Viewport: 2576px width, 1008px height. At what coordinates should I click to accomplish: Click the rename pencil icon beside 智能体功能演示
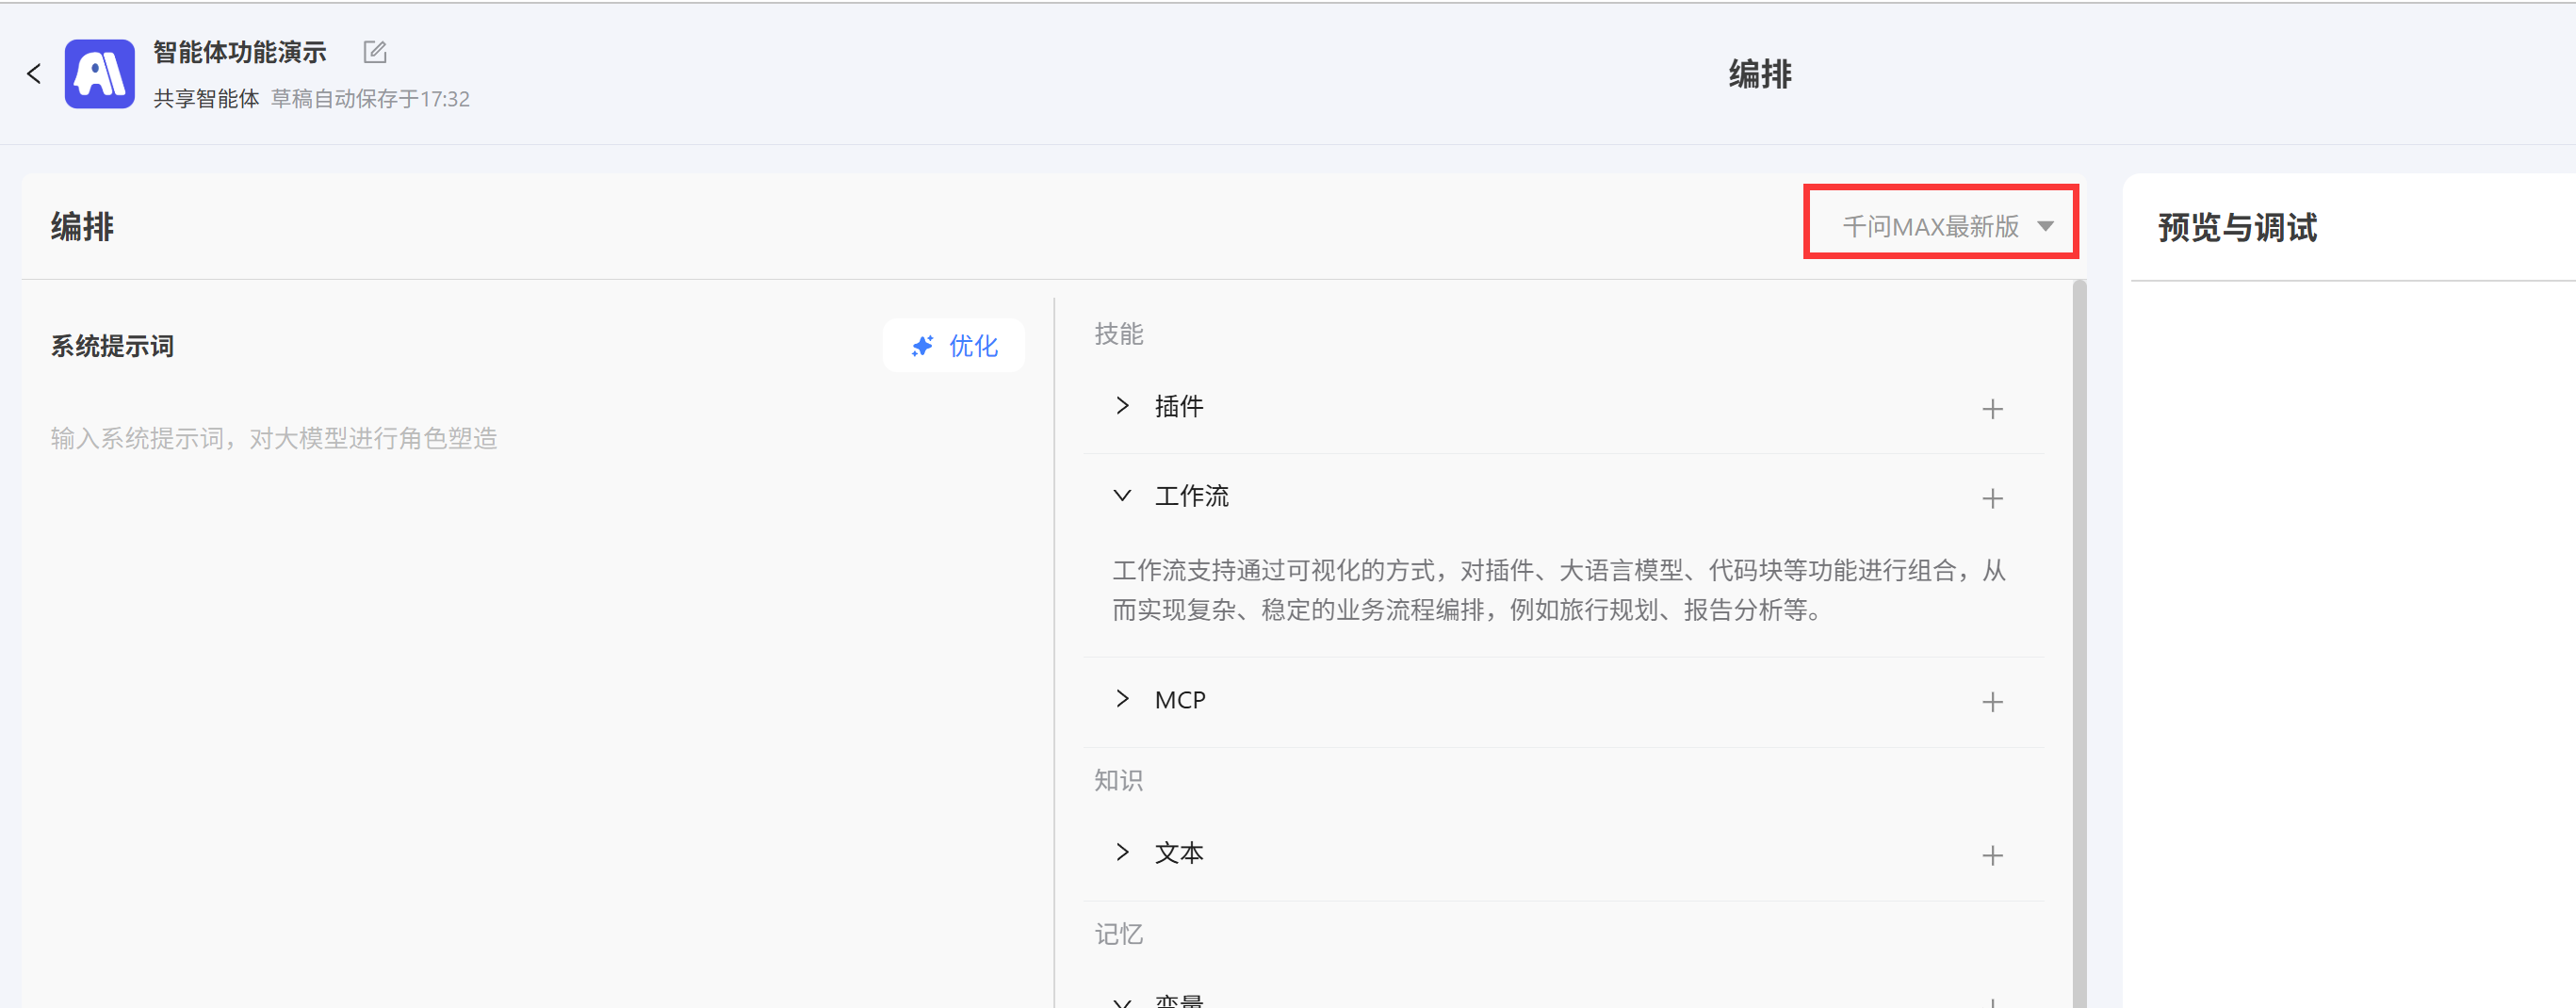pos(375,50)
